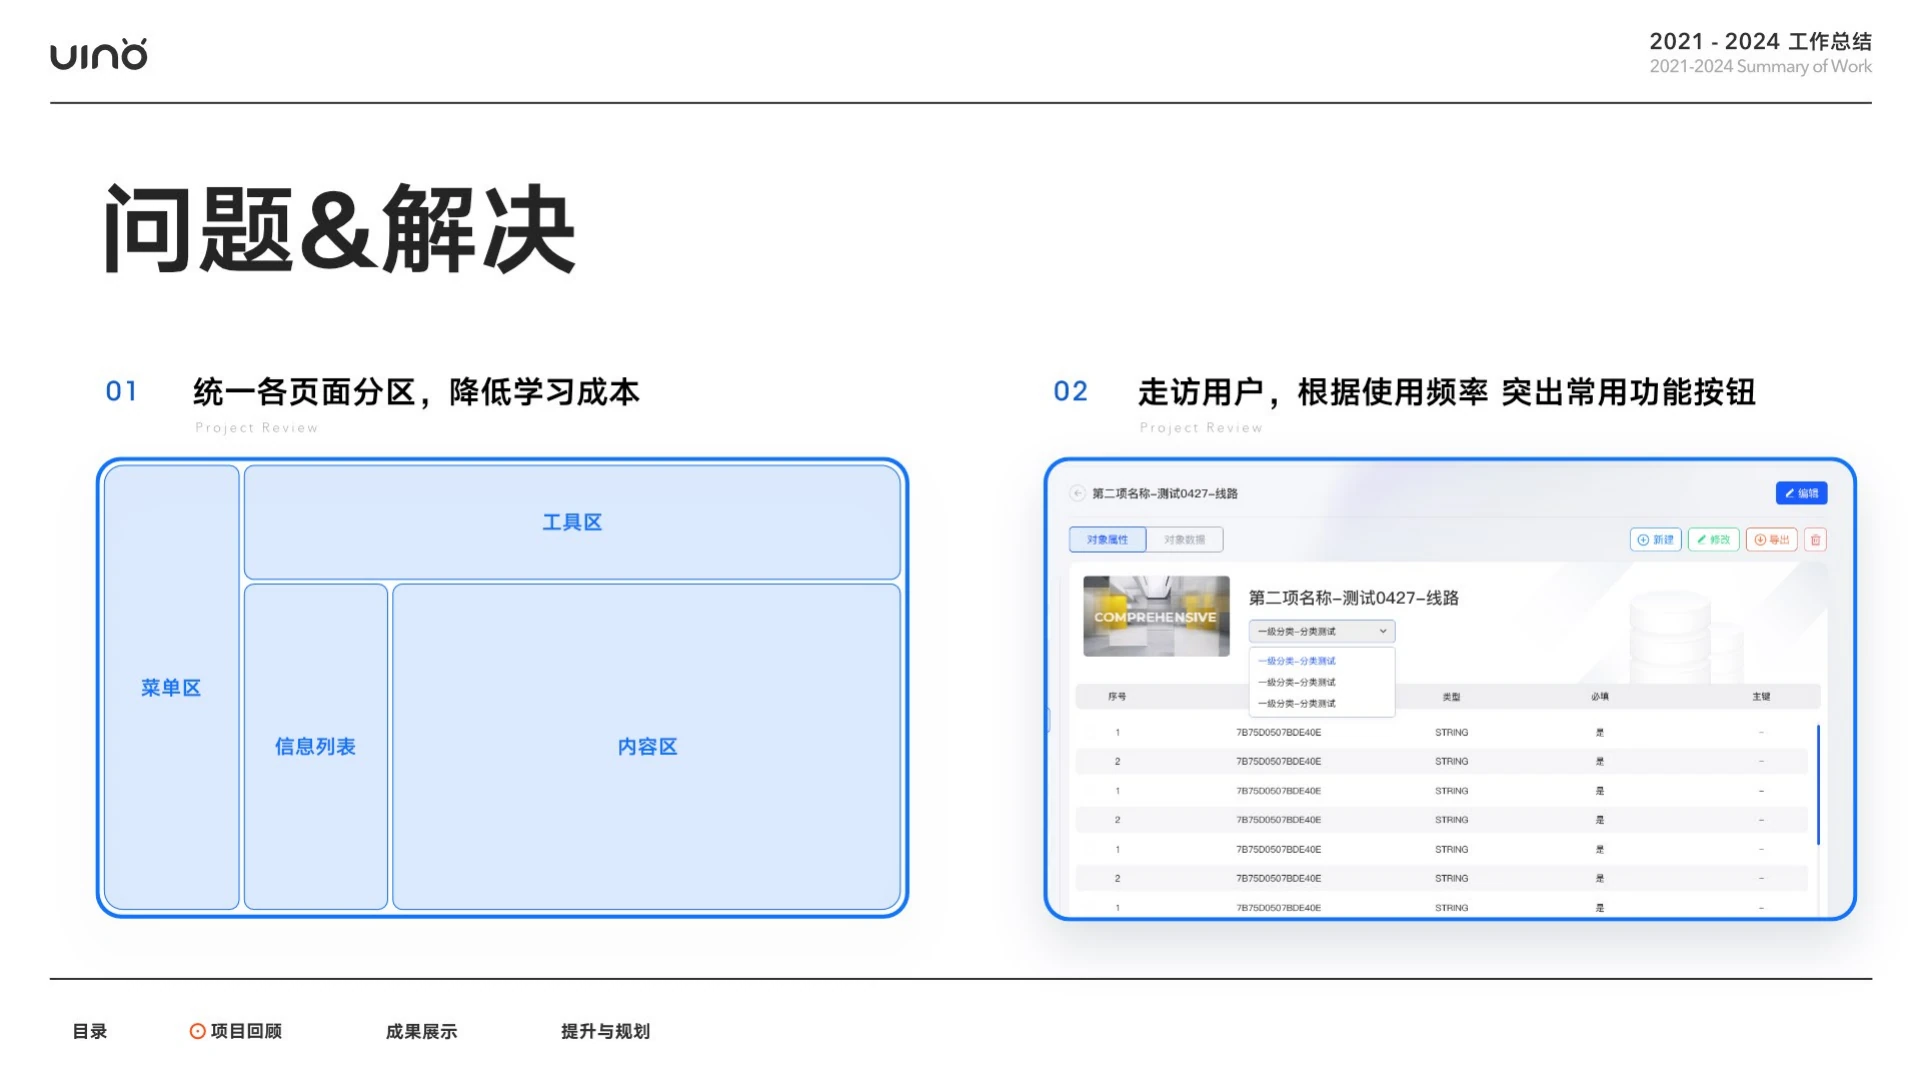
Task: Click the heading 统一各页面分区，降低学习成本
Action: 416,392
